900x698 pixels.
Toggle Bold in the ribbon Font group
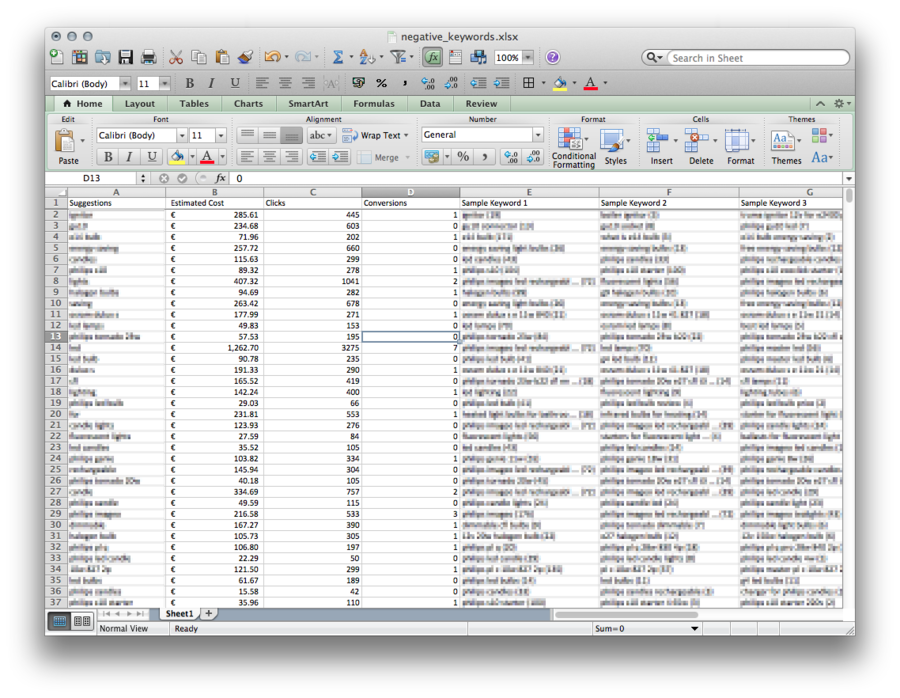(108, 157)
